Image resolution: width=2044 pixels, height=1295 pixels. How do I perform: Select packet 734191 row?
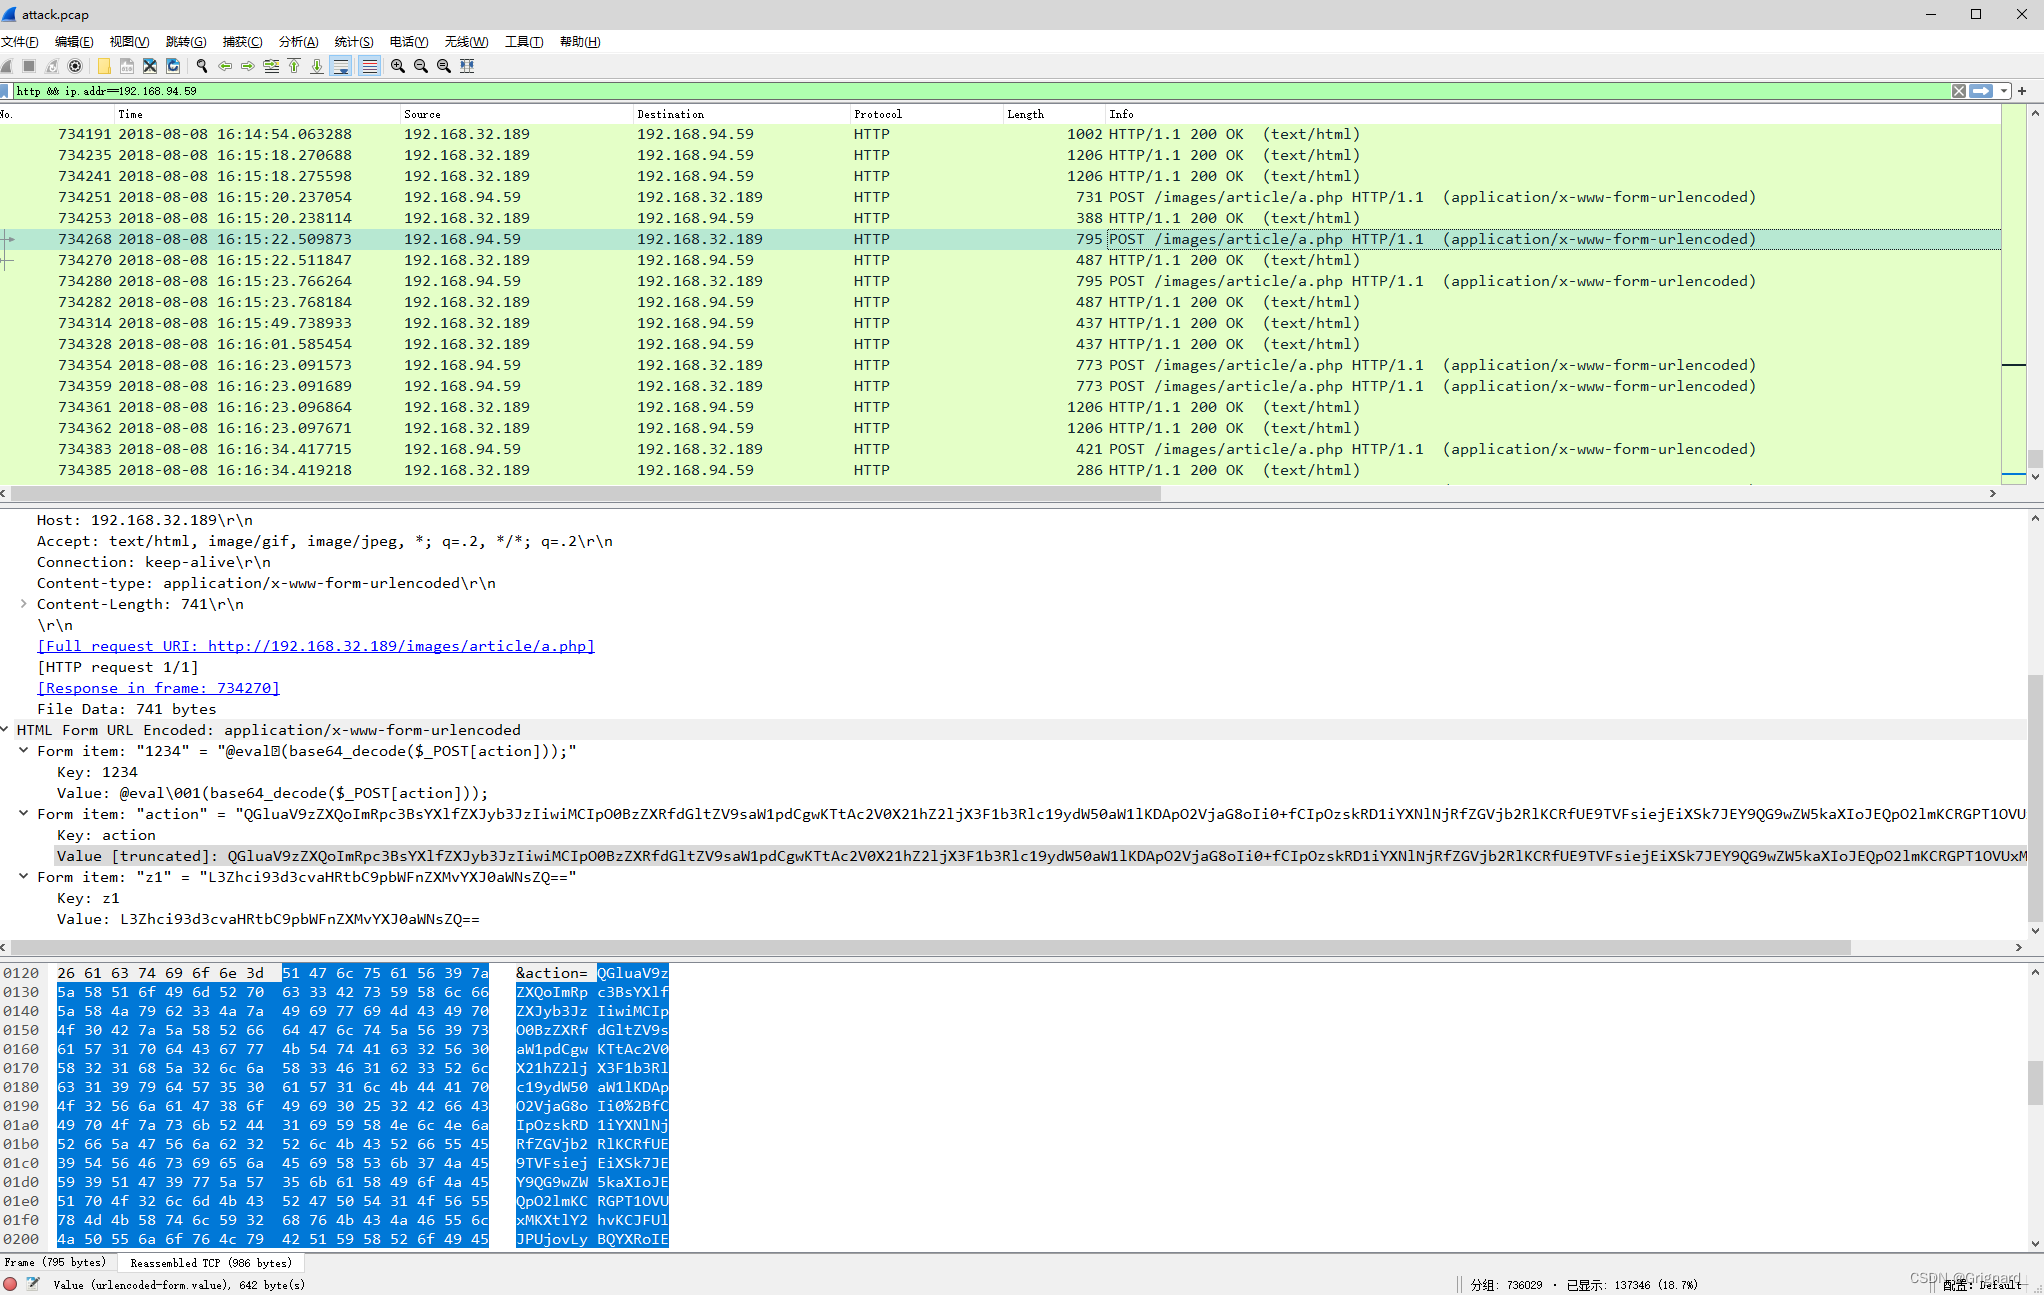click(1000, 134)
